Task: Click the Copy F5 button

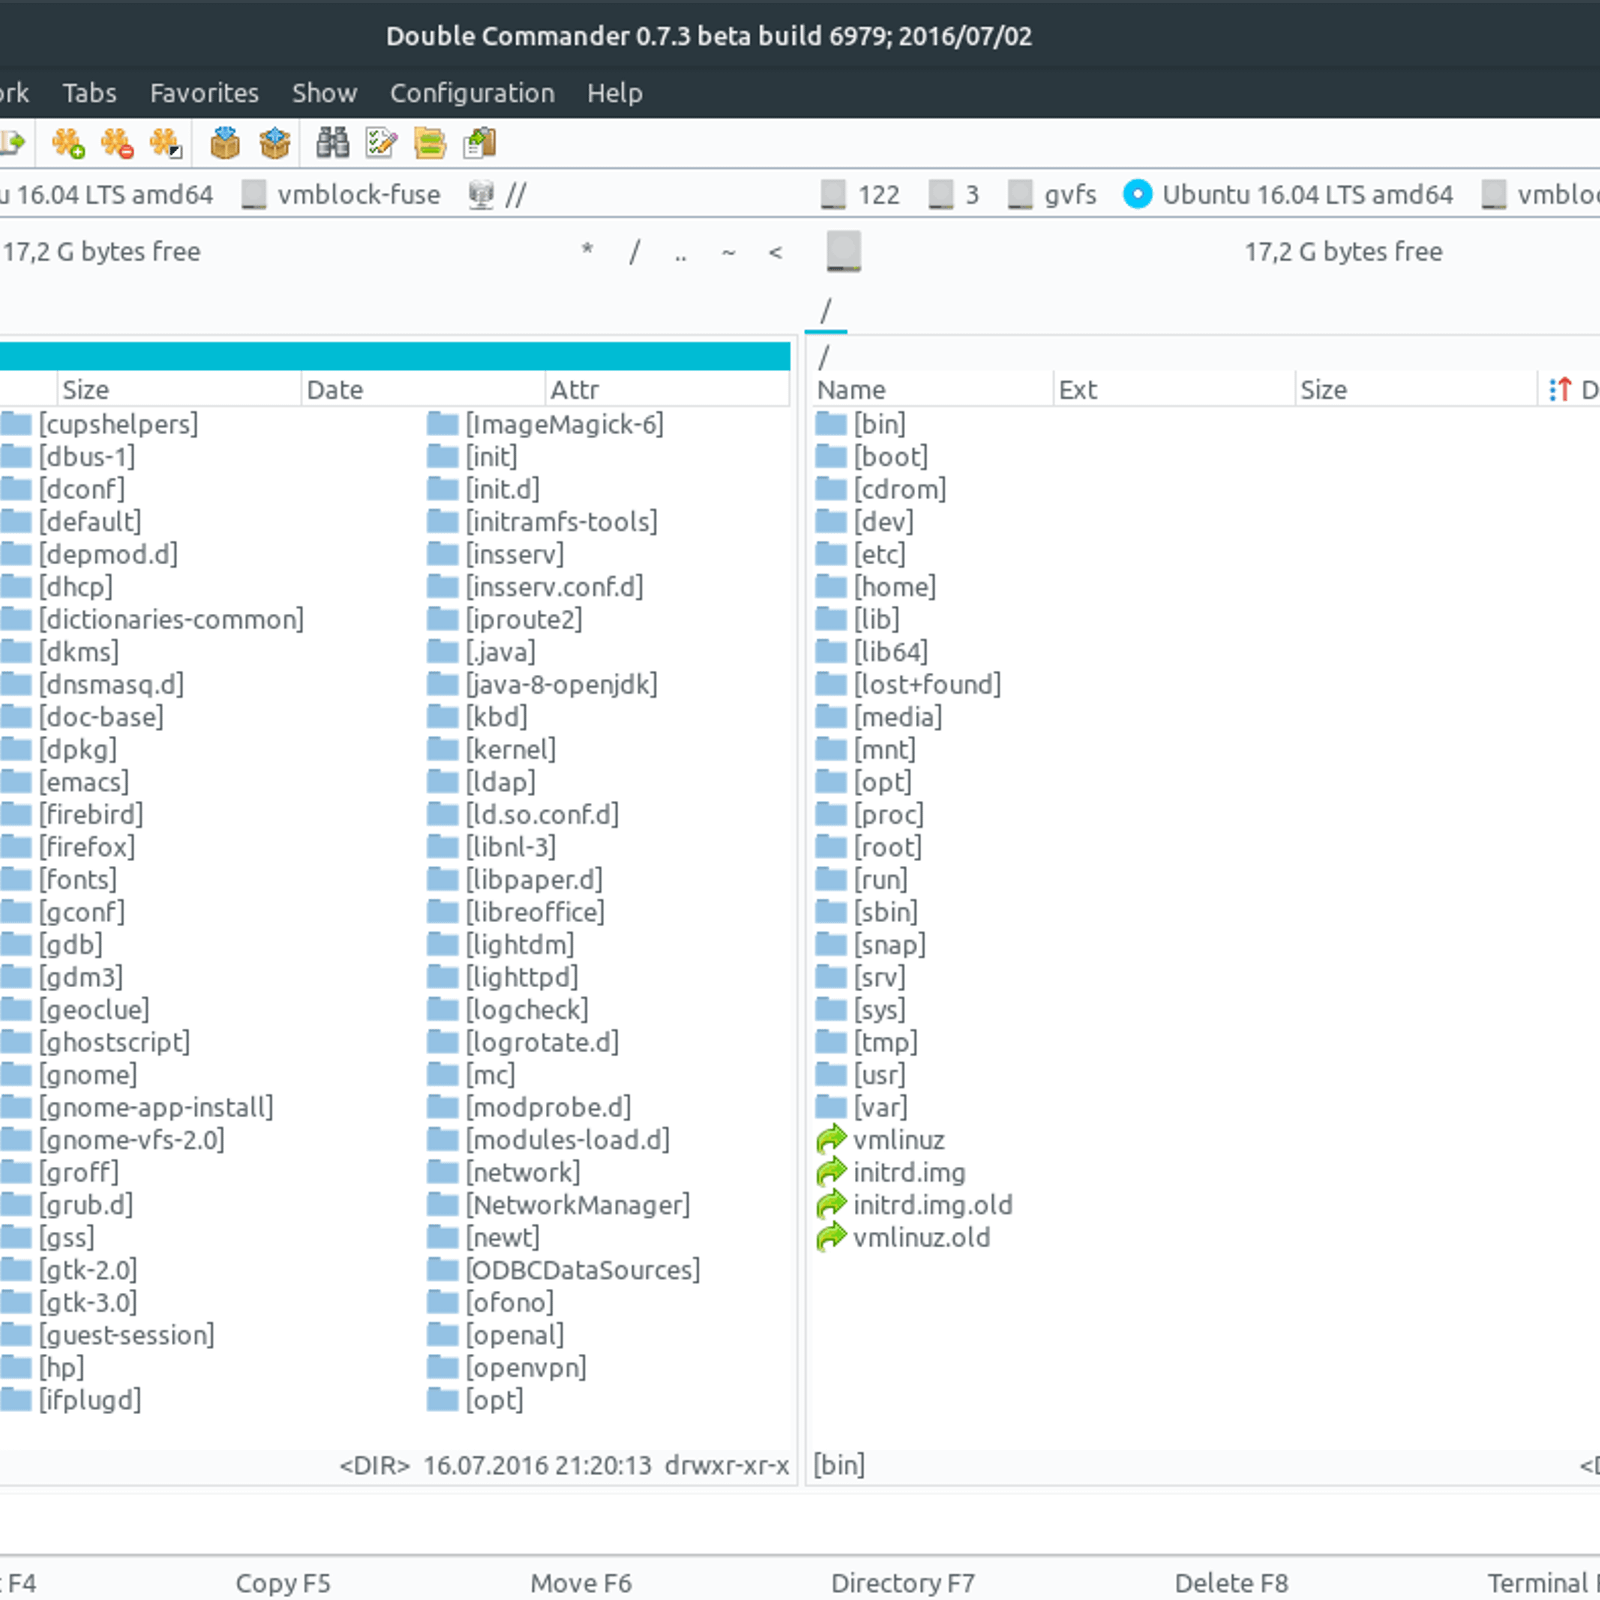Action: pyautogui.click(x=283, y=1583)
